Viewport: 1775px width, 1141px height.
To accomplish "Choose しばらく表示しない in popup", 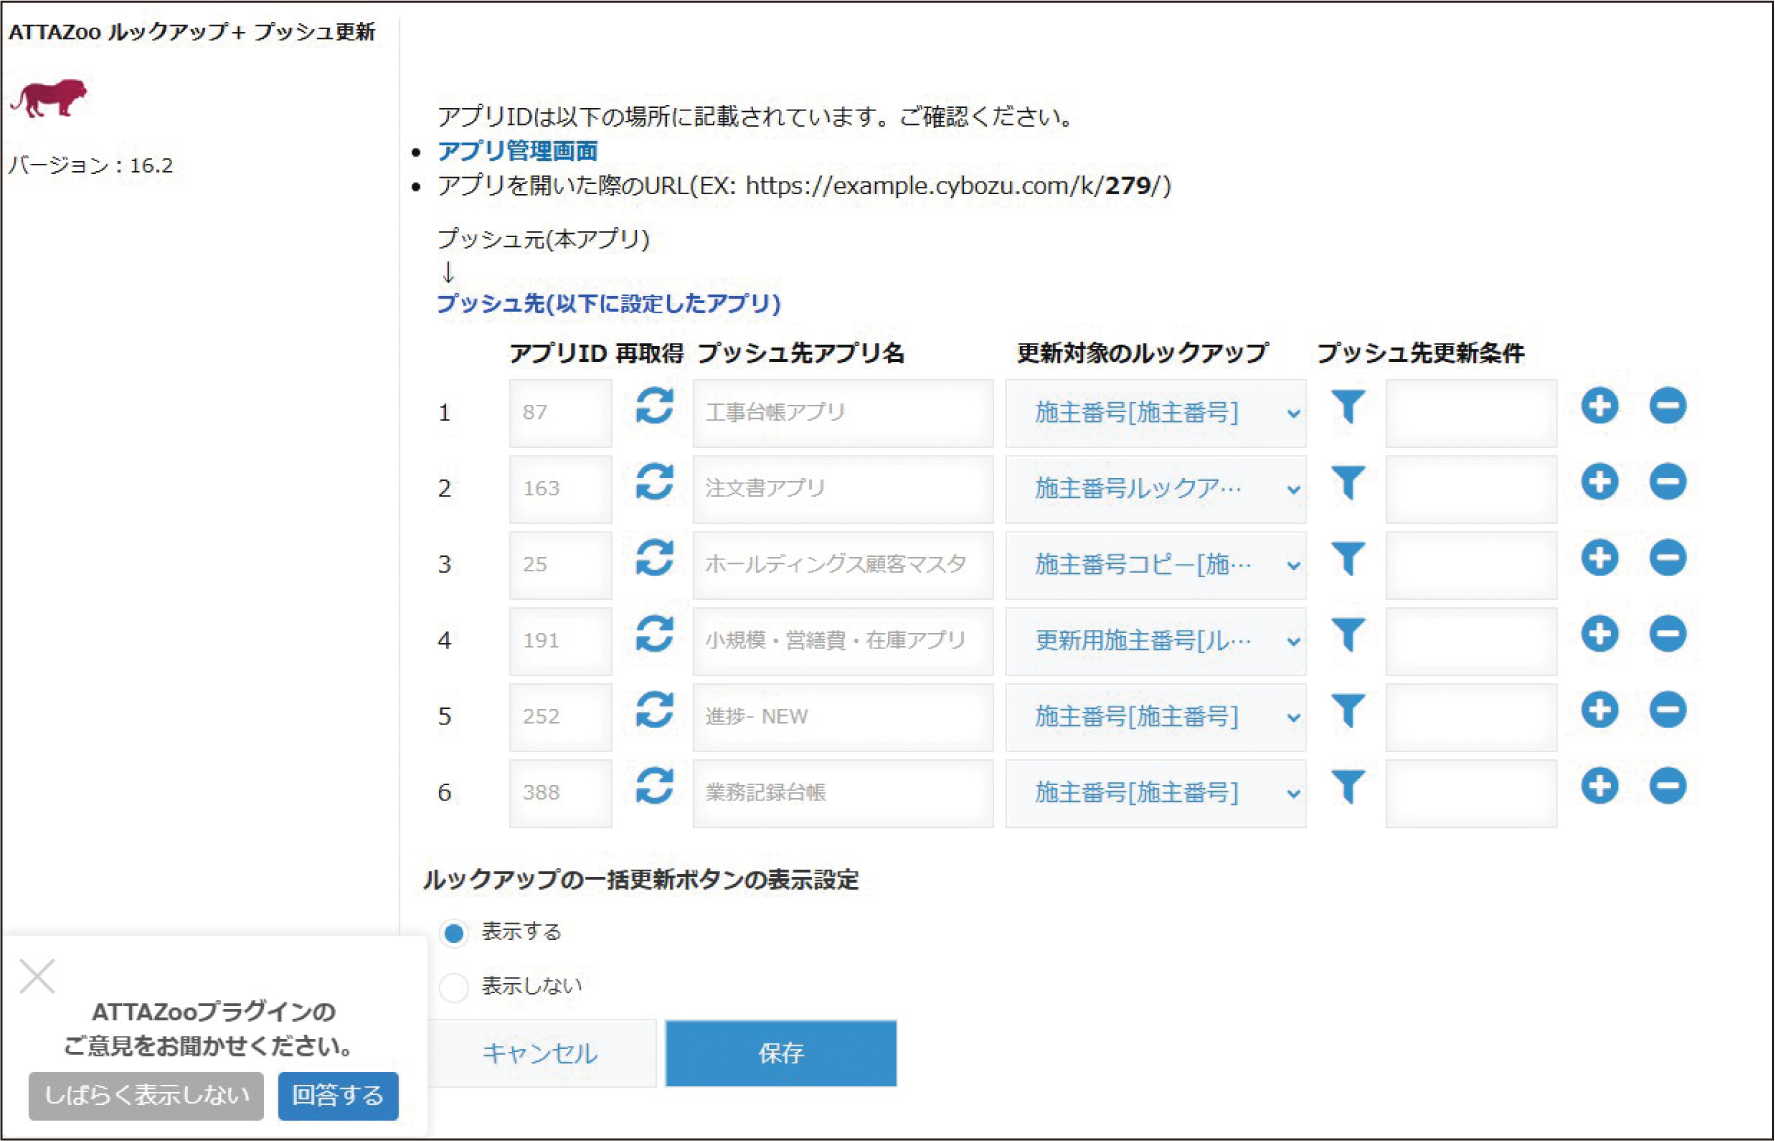I will coord(146,1096).
